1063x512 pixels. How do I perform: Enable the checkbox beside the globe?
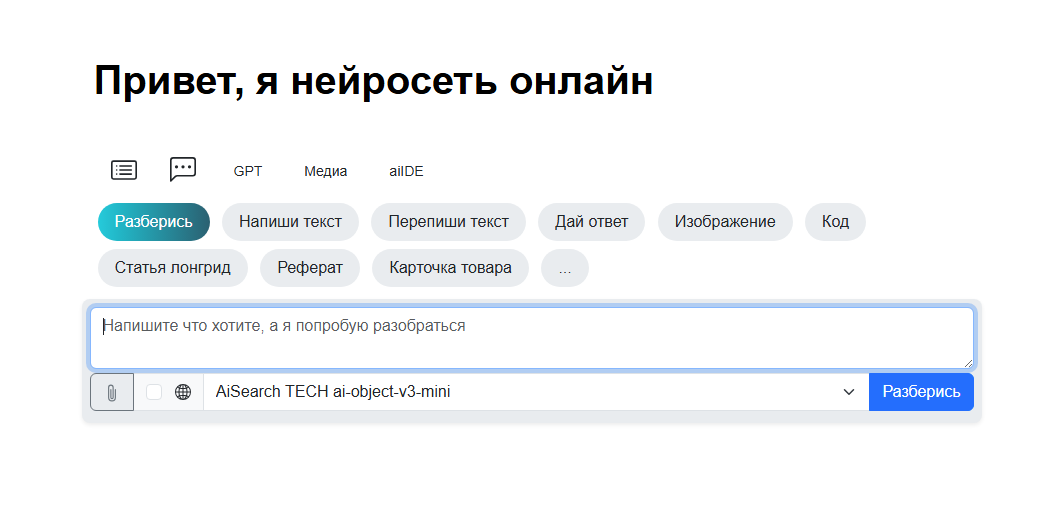click(154, 392)
